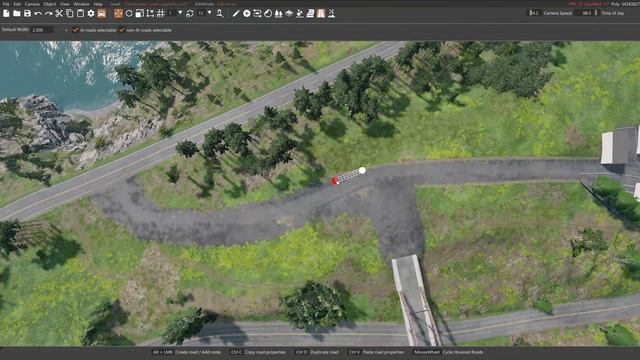This screenshot has width=640, height=360.
Task: Toggle non-AI roads selectable checkbox
Action: coord(122,30)
